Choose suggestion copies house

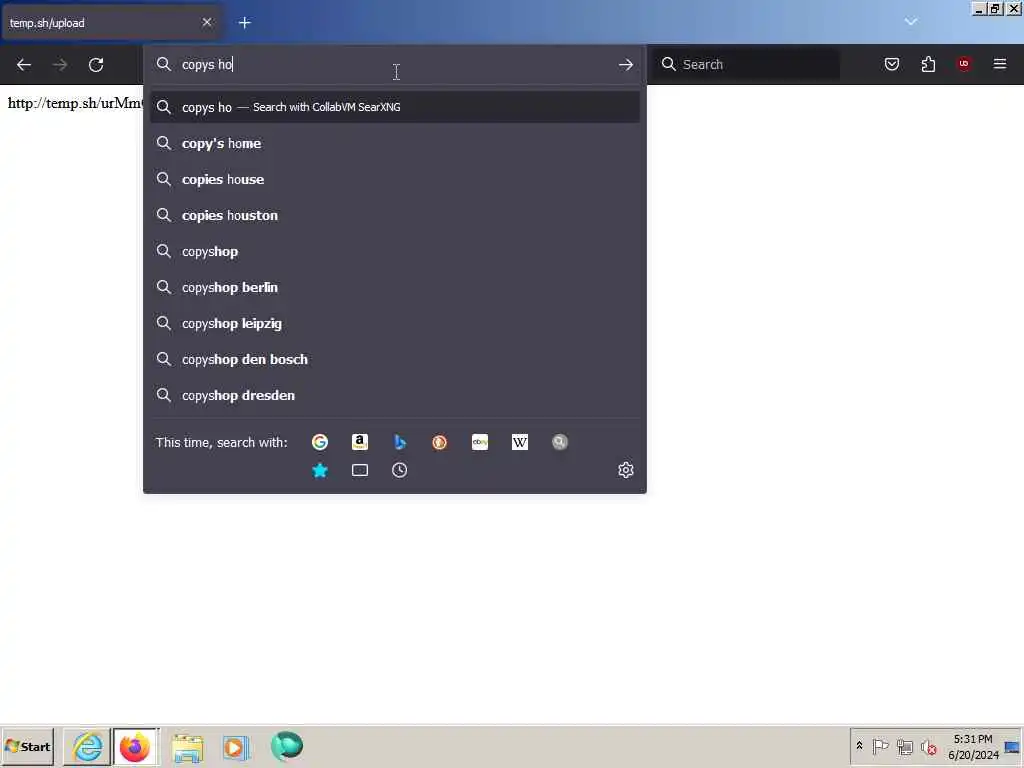[x=395, y=179]
